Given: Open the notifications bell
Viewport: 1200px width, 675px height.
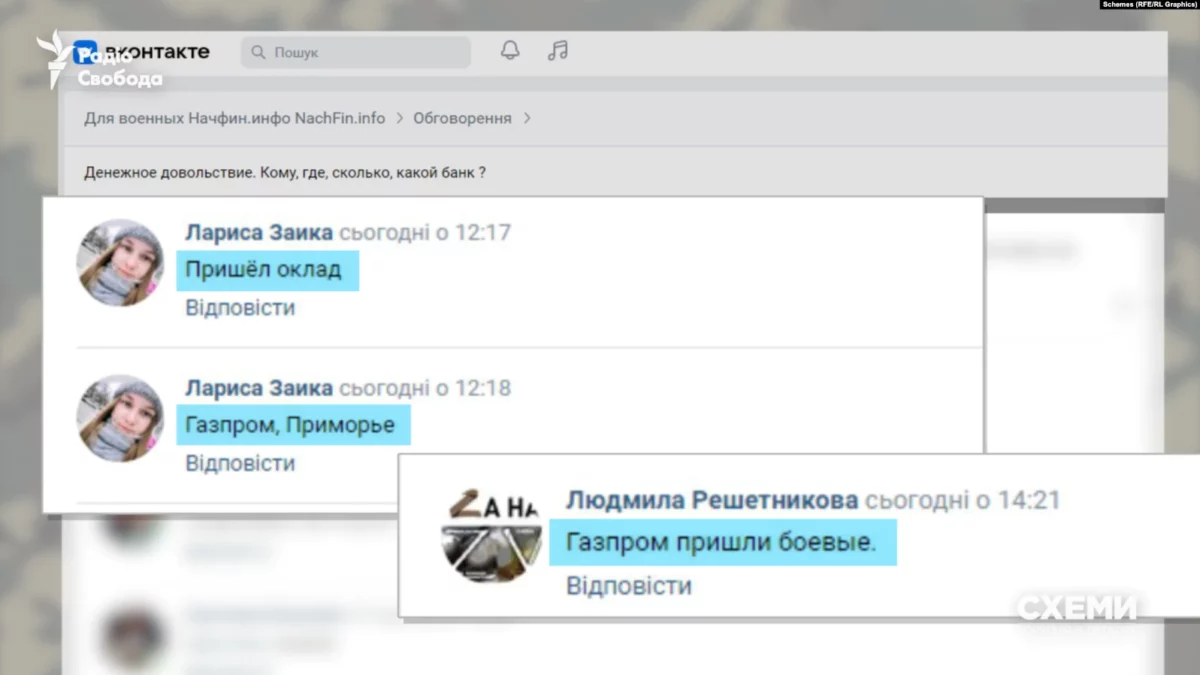Looking at the screenshot, I should 510,51.
